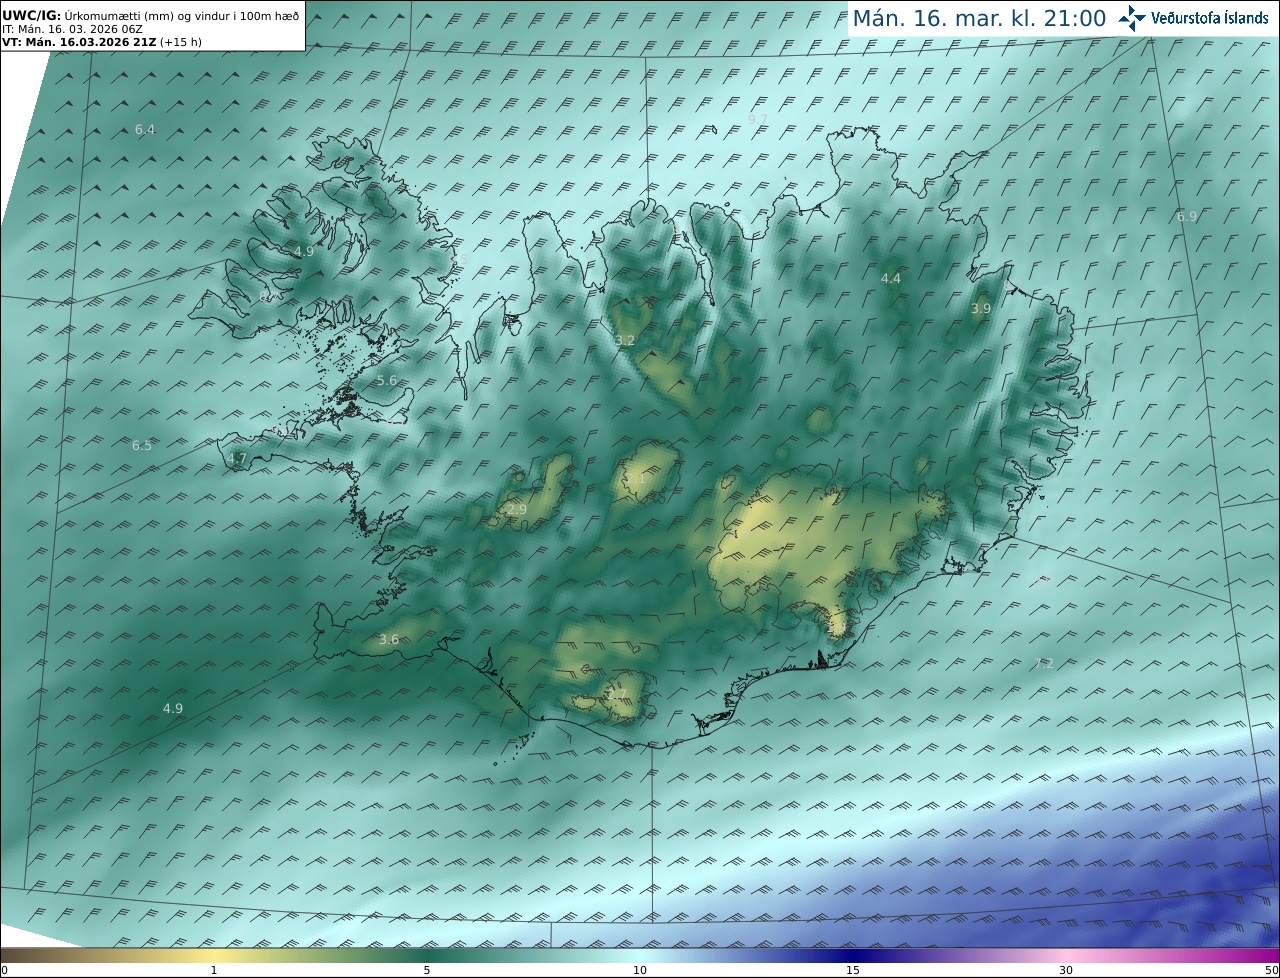Click the 6.4 value in northwest sea

click(145, 129)
